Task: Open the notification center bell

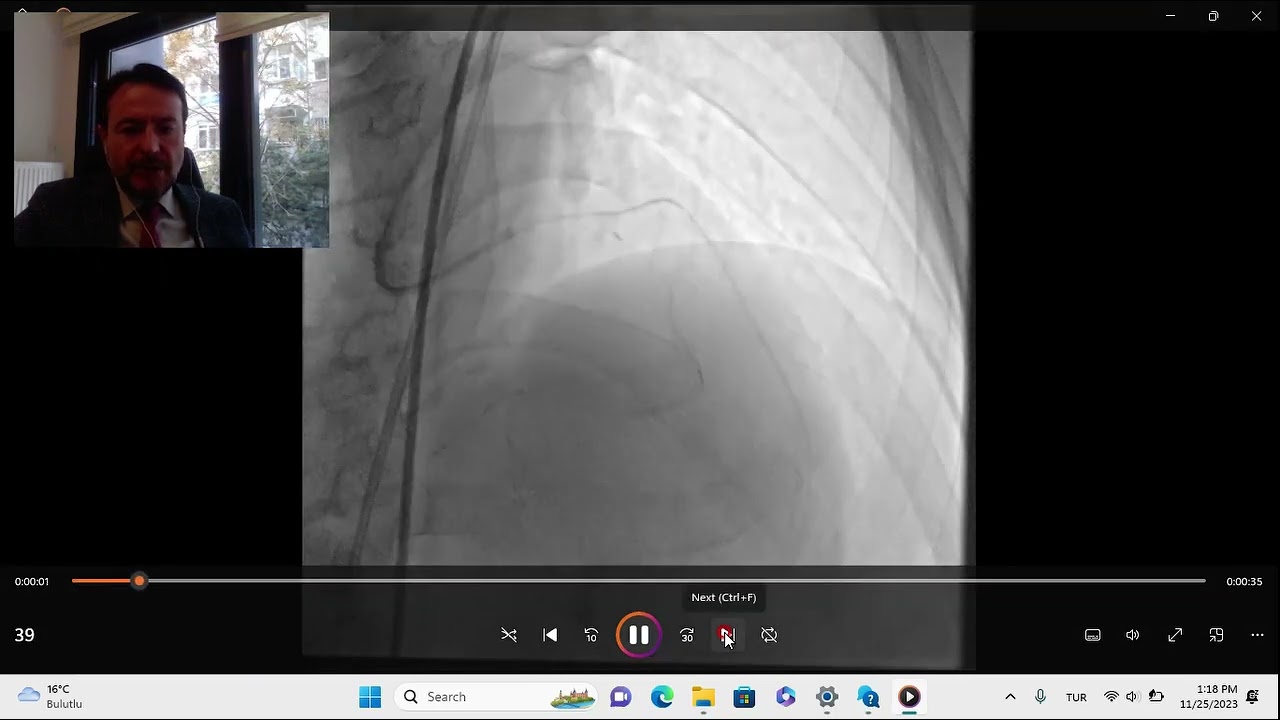Action: [x=1252, y=697]
